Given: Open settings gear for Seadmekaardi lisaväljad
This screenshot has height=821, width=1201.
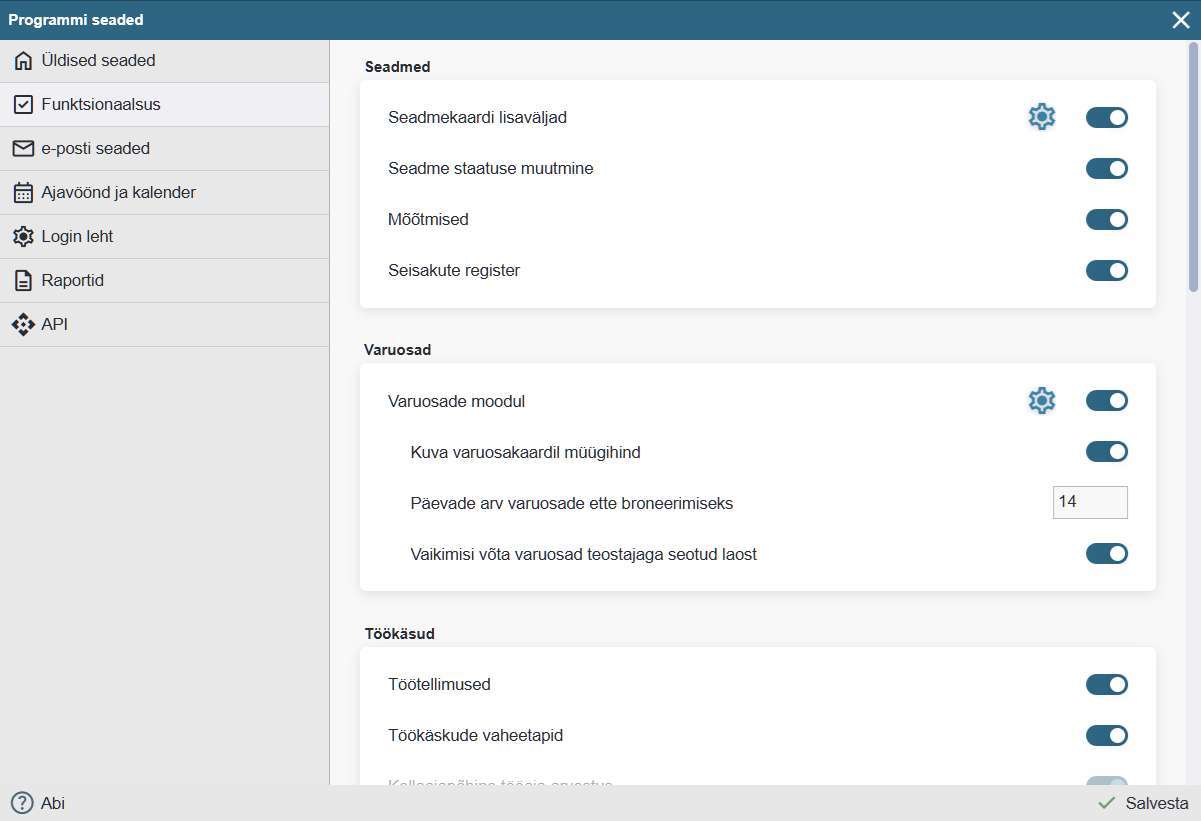Looking at the screenshot, I should click(x=1041, y=118).
